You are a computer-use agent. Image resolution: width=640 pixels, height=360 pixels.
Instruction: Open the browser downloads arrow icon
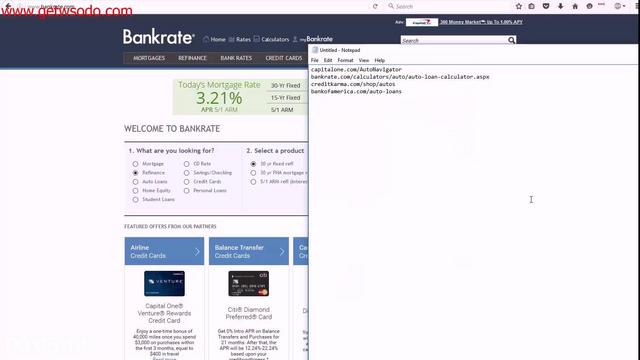coord(560,6)
